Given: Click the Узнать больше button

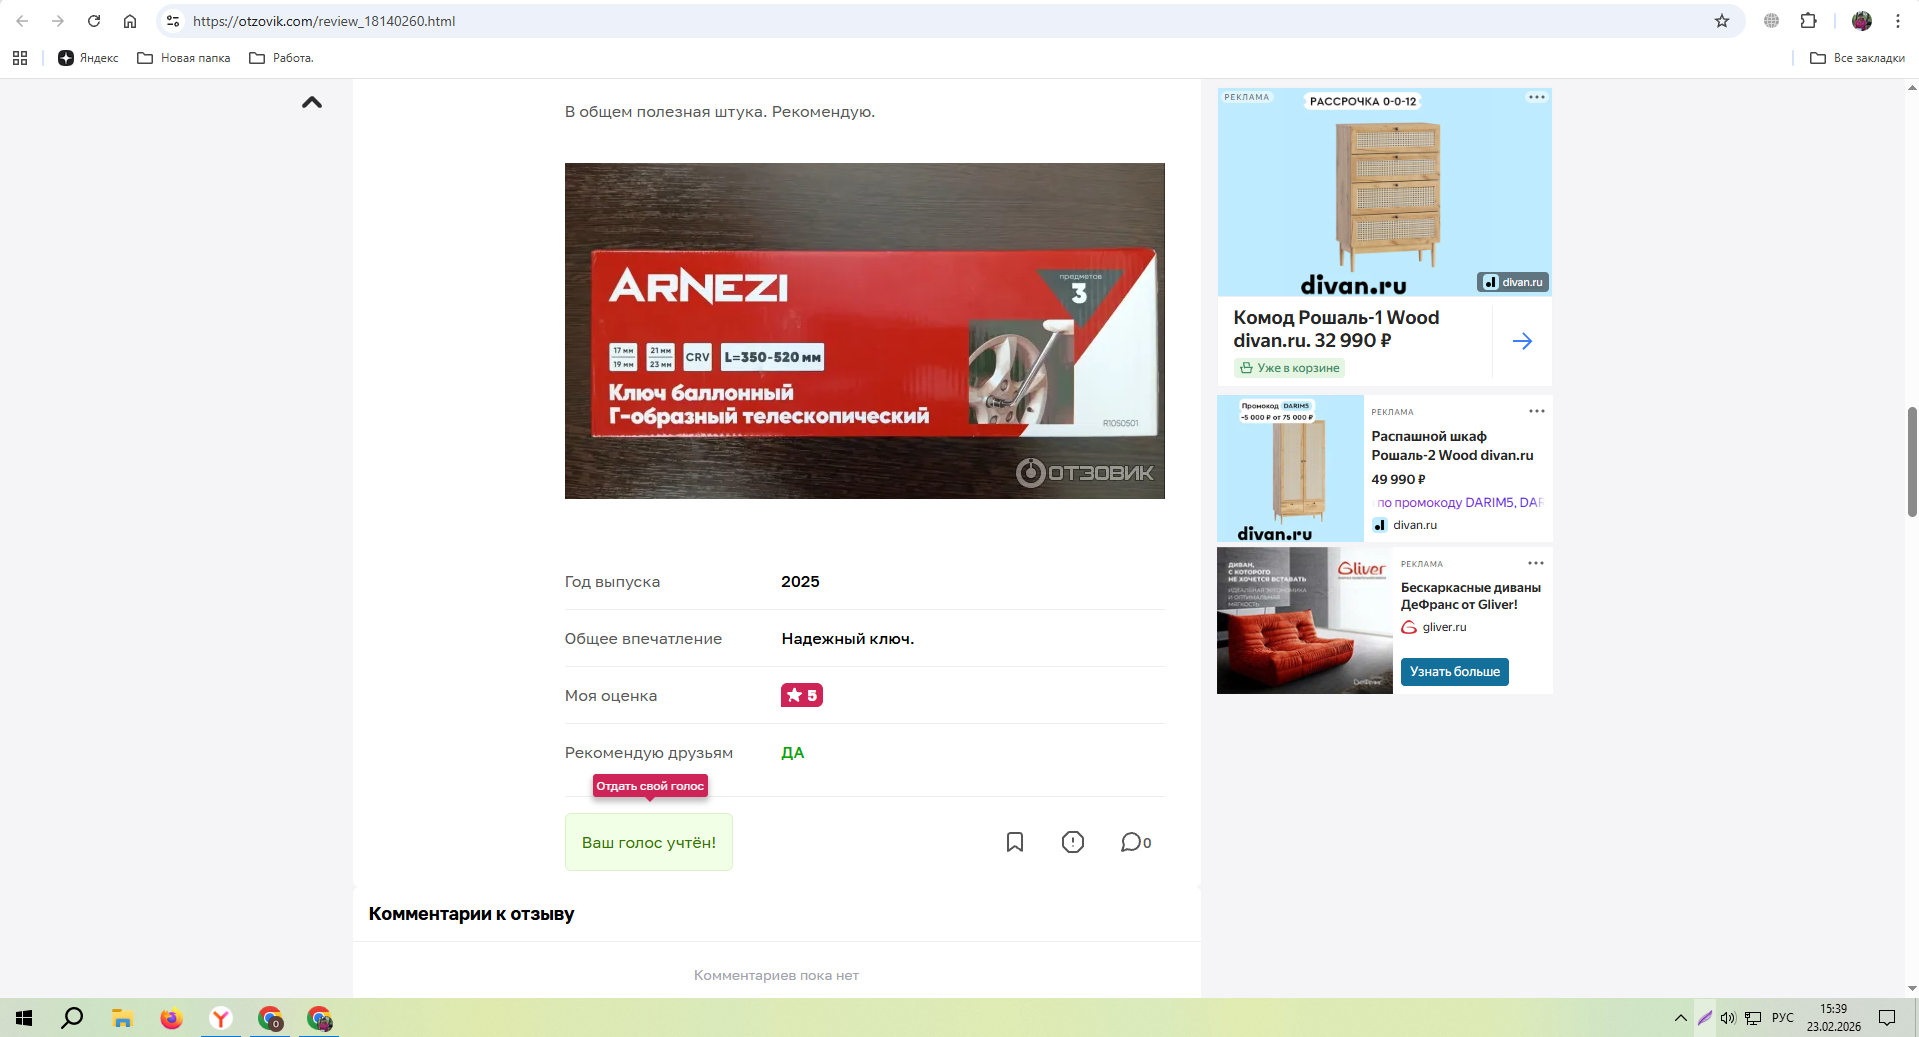Looking at the screenshot, I should tap(1455, 672).
